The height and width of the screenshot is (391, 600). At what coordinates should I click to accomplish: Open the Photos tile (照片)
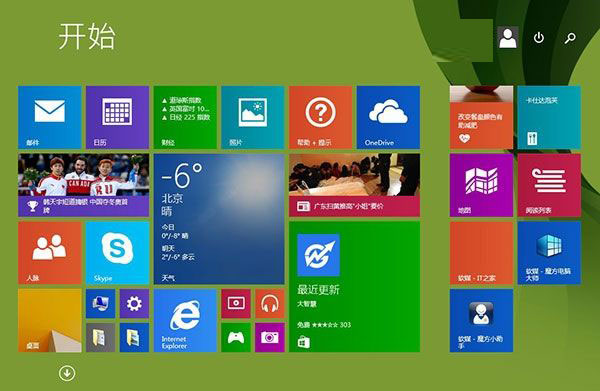pyautogui.click(x=253, y=117)
